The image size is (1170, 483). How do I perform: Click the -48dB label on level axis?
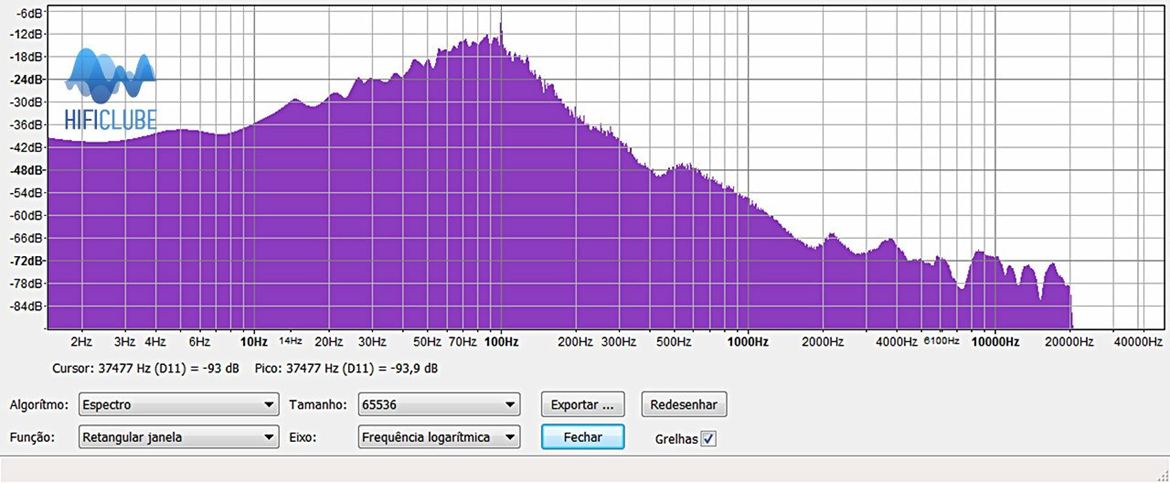(28, 170)
